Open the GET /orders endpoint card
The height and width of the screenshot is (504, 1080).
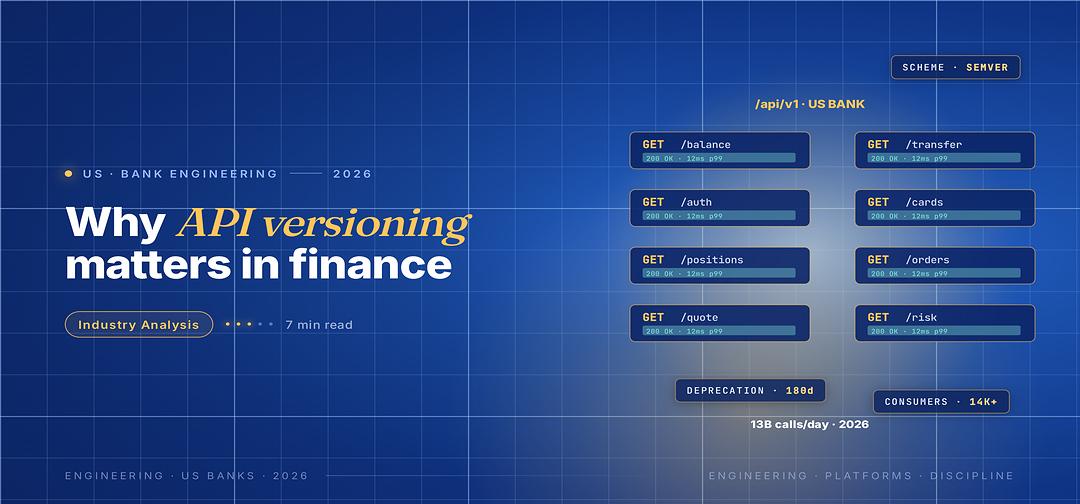click(944, 266)
